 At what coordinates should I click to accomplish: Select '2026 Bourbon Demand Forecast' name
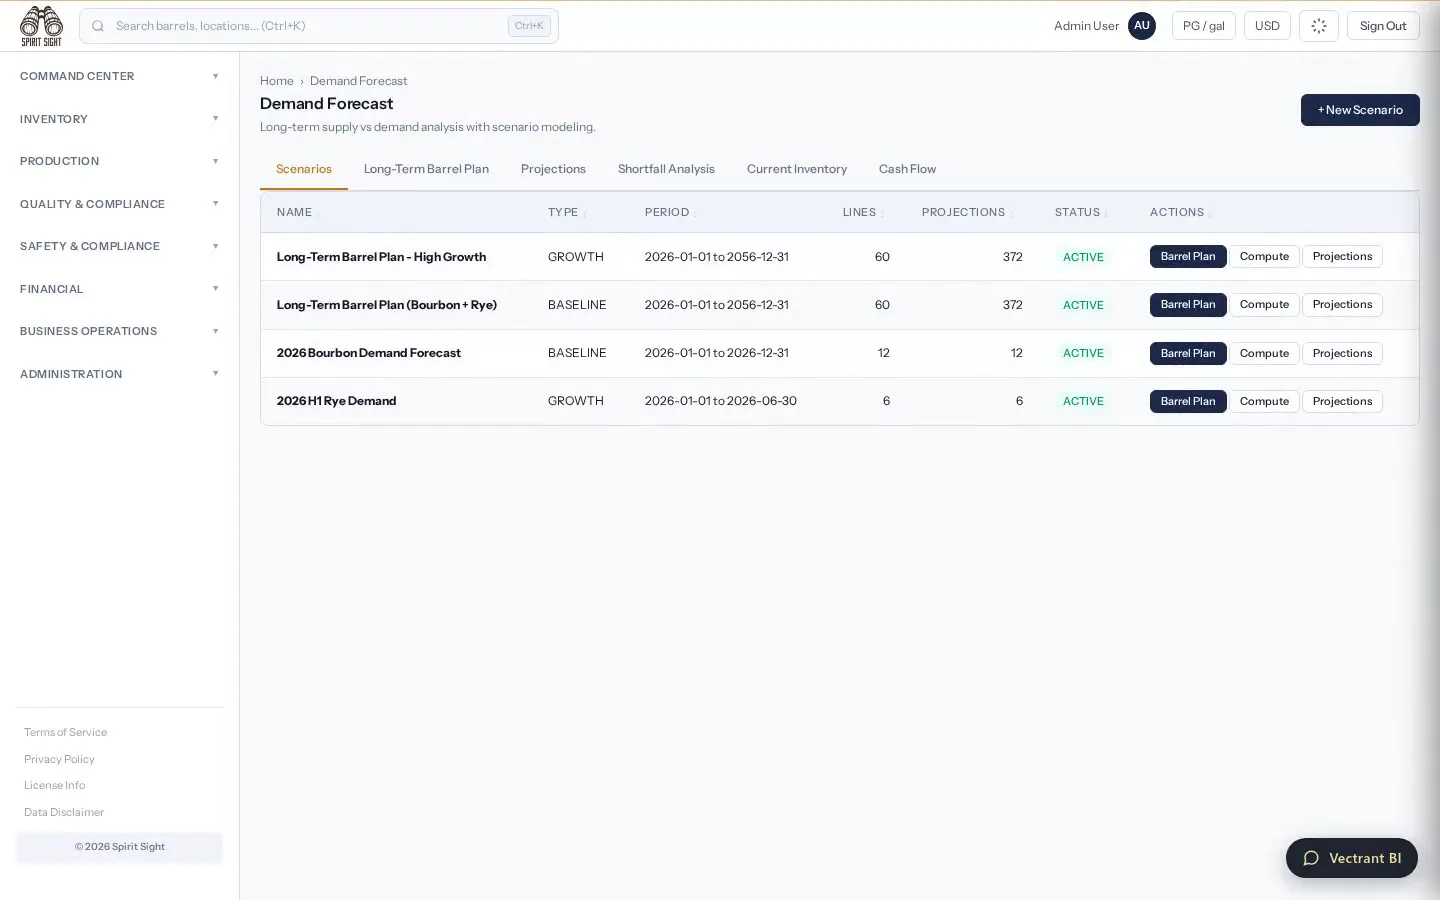tap(369, 353)
